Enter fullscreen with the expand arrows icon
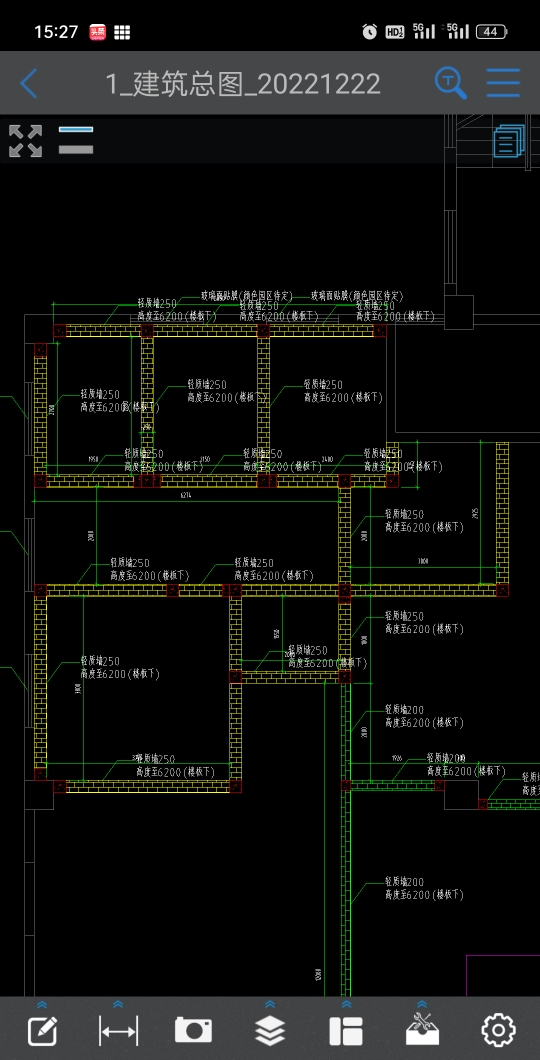The image size is (540, 1060). [x=25, y=141]
